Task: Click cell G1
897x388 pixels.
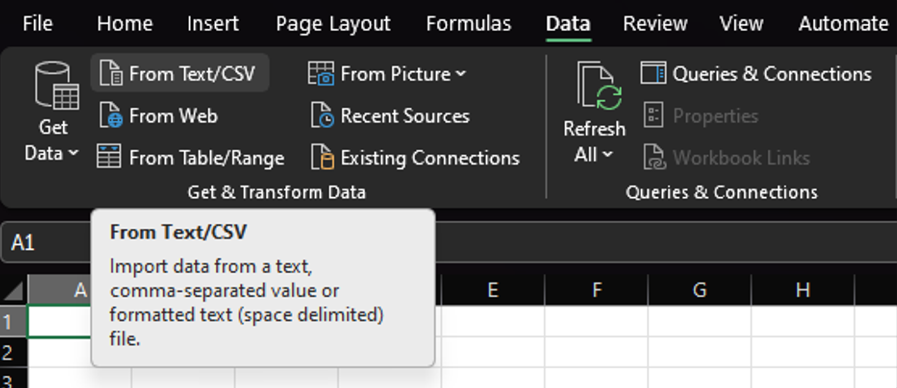Action: coord(699,321)
